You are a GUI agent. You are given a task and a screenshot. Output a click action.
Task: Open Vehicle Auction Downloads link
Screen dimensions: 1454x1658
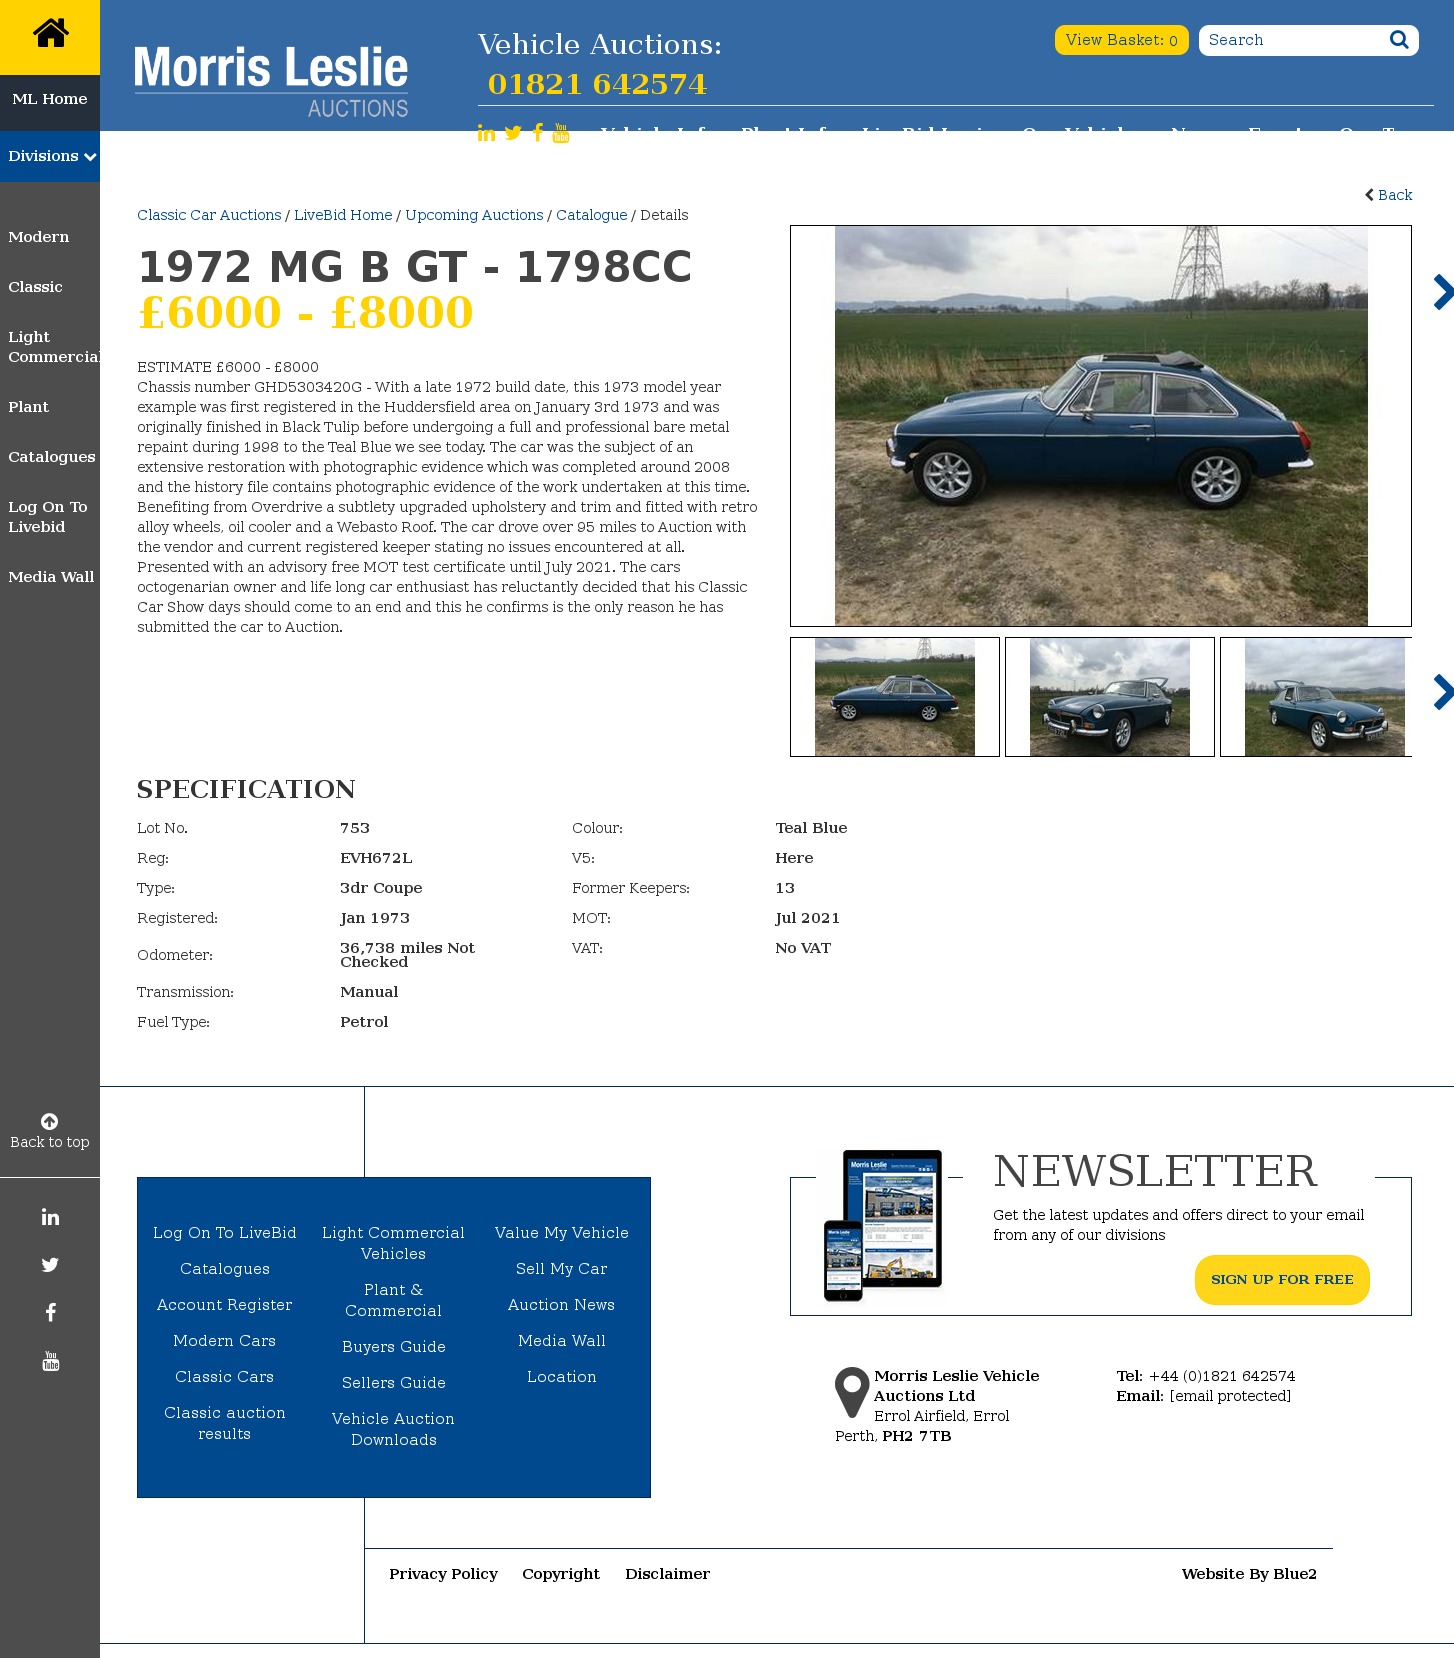click(x=394, y=1429)
